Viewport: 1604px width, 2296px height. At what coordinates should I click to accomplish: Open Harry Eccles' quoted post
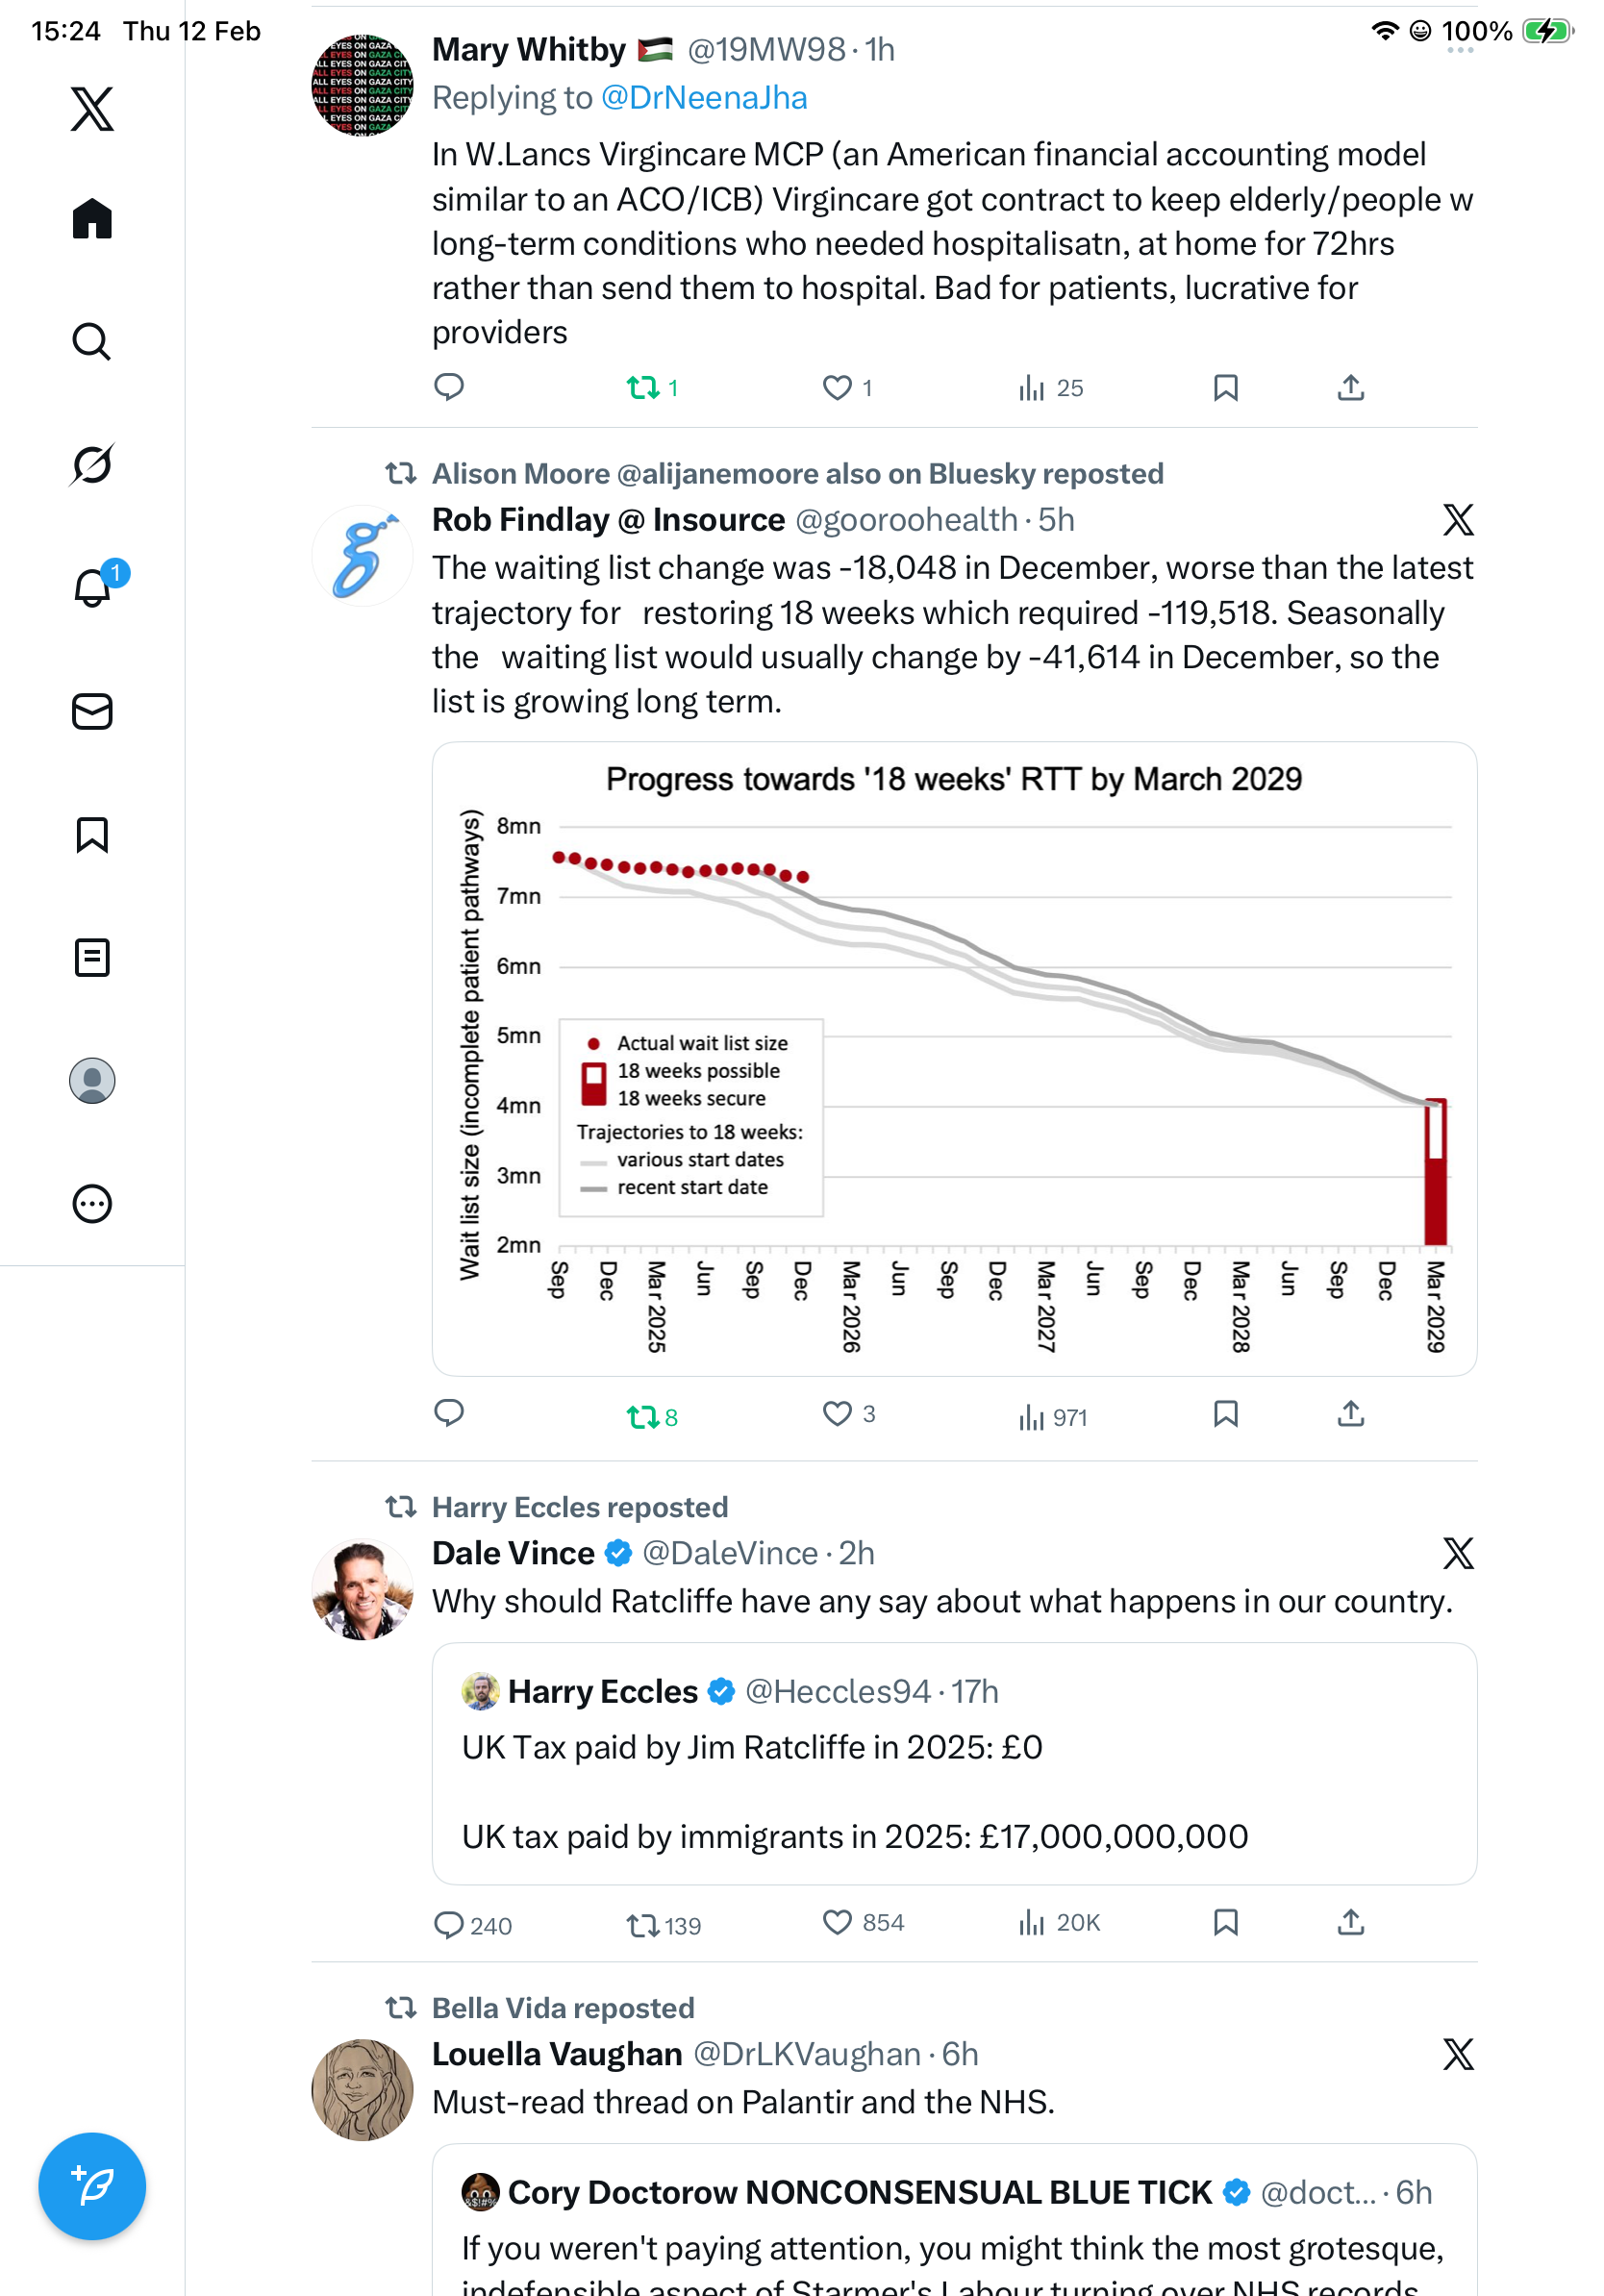953,1764
